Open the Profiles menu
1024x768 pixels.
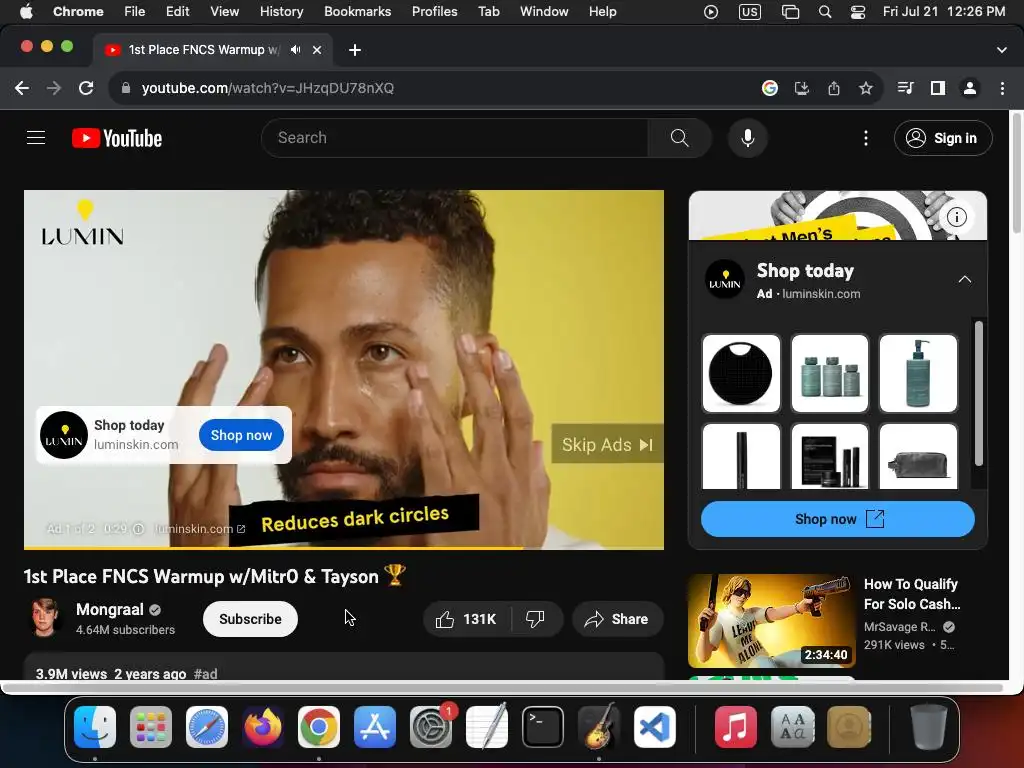tap(434, 11)
